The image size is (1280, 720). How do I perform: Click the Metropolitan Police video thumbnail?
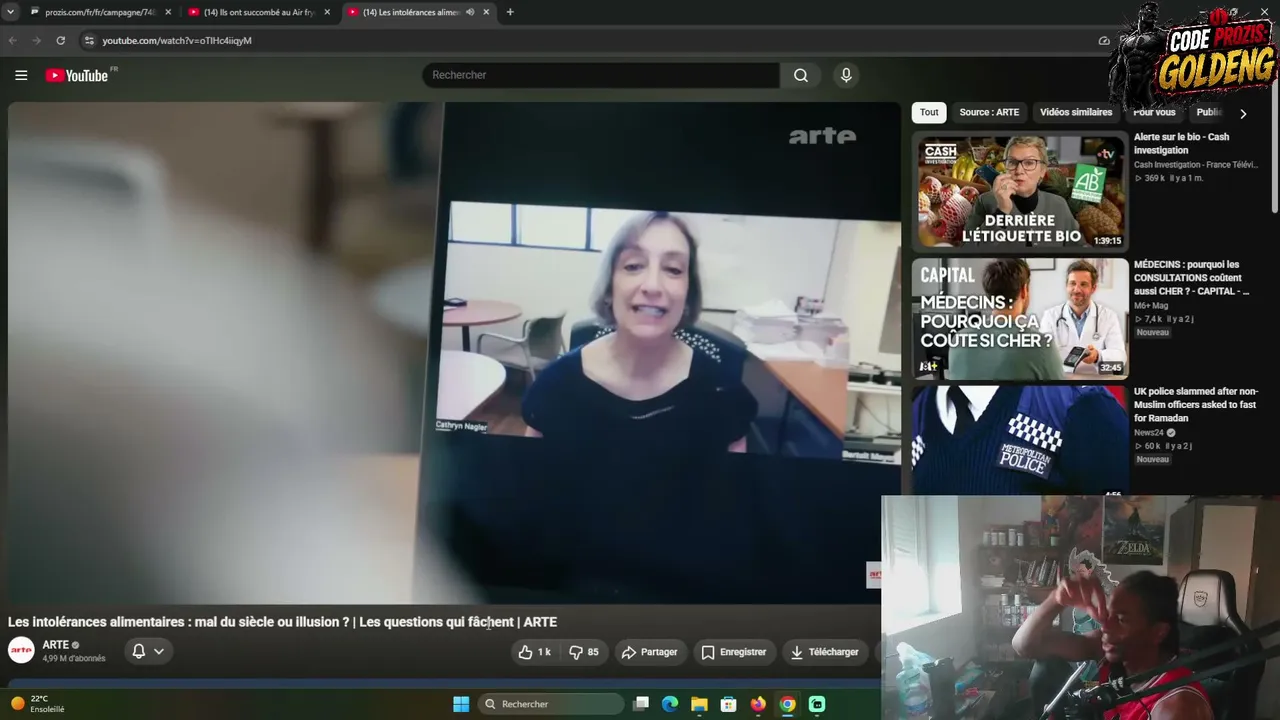click(x=1020, y=440)
